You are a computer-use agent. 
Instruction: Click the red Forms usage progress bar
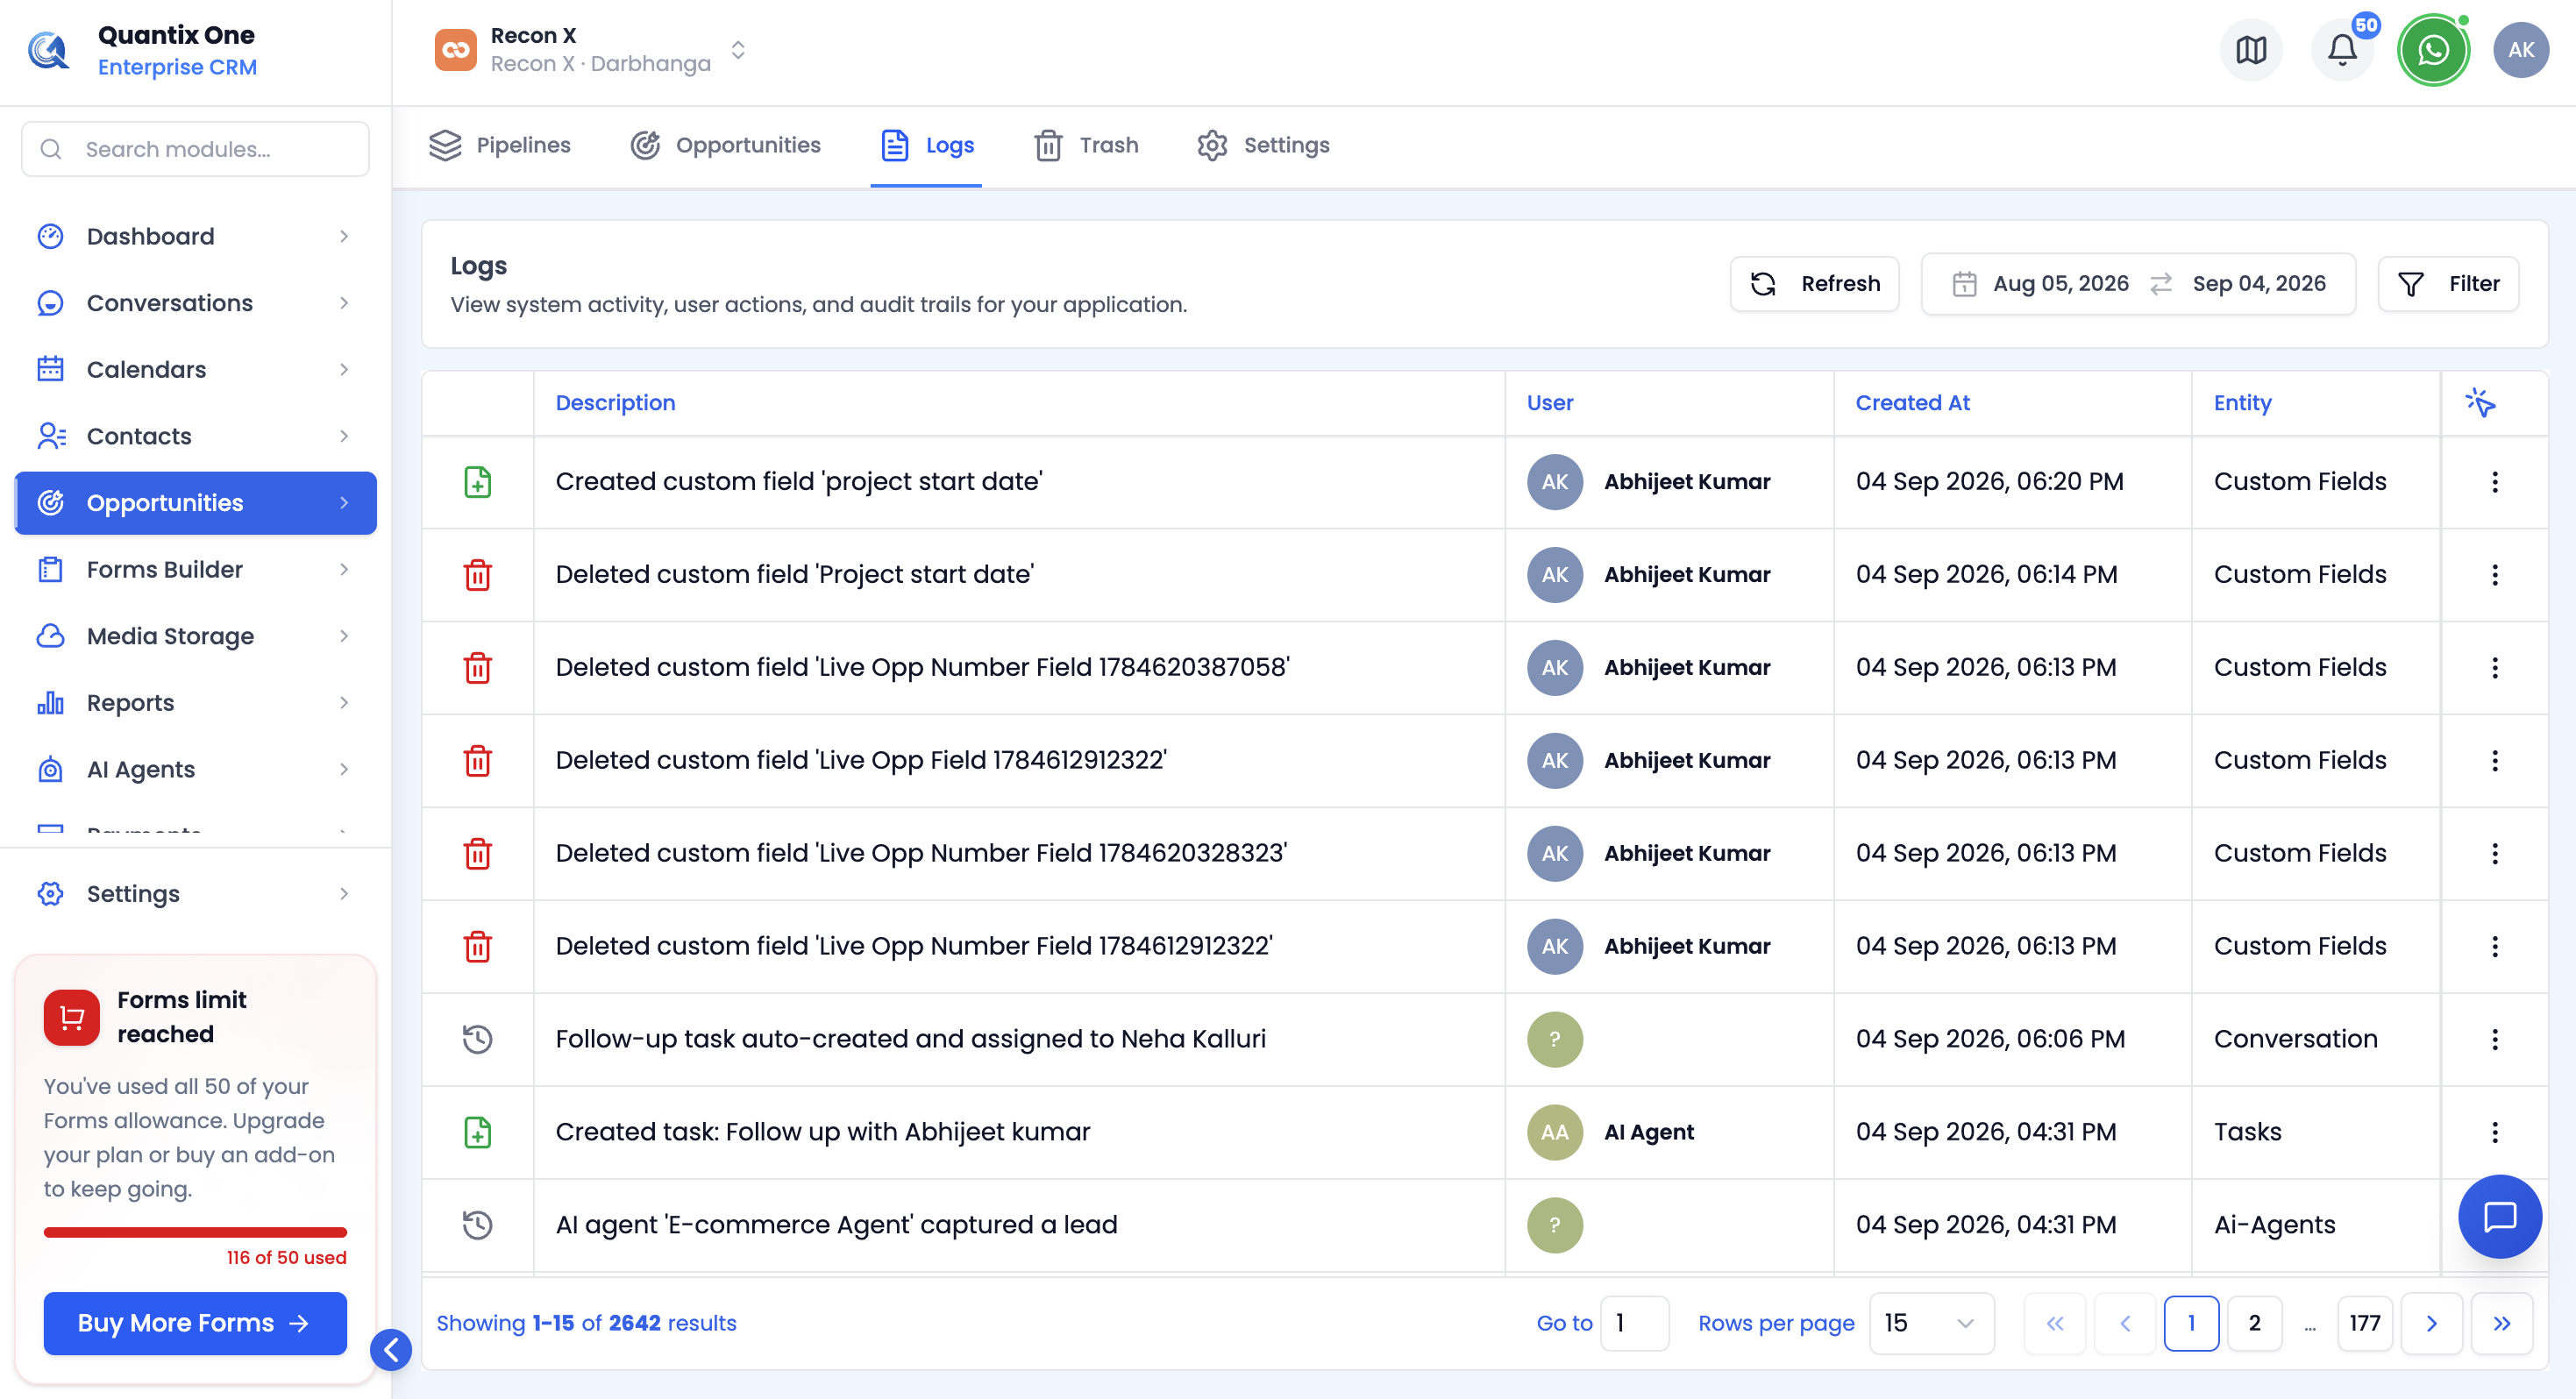[195, 1232]
